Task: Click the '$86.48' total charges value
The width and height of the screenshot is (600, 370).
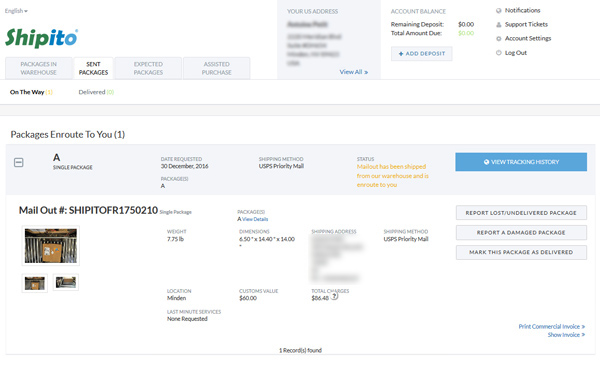Action: [x=320, y=298]
